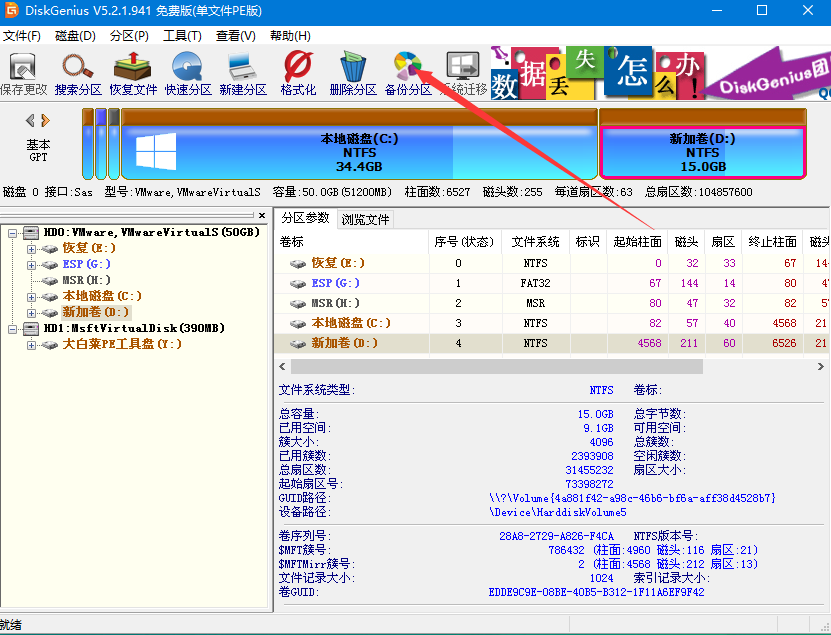The width and height of the screenshot is (831, 635).
Task: Open the 帮助(H) menu
Action: tap(290, 36)
